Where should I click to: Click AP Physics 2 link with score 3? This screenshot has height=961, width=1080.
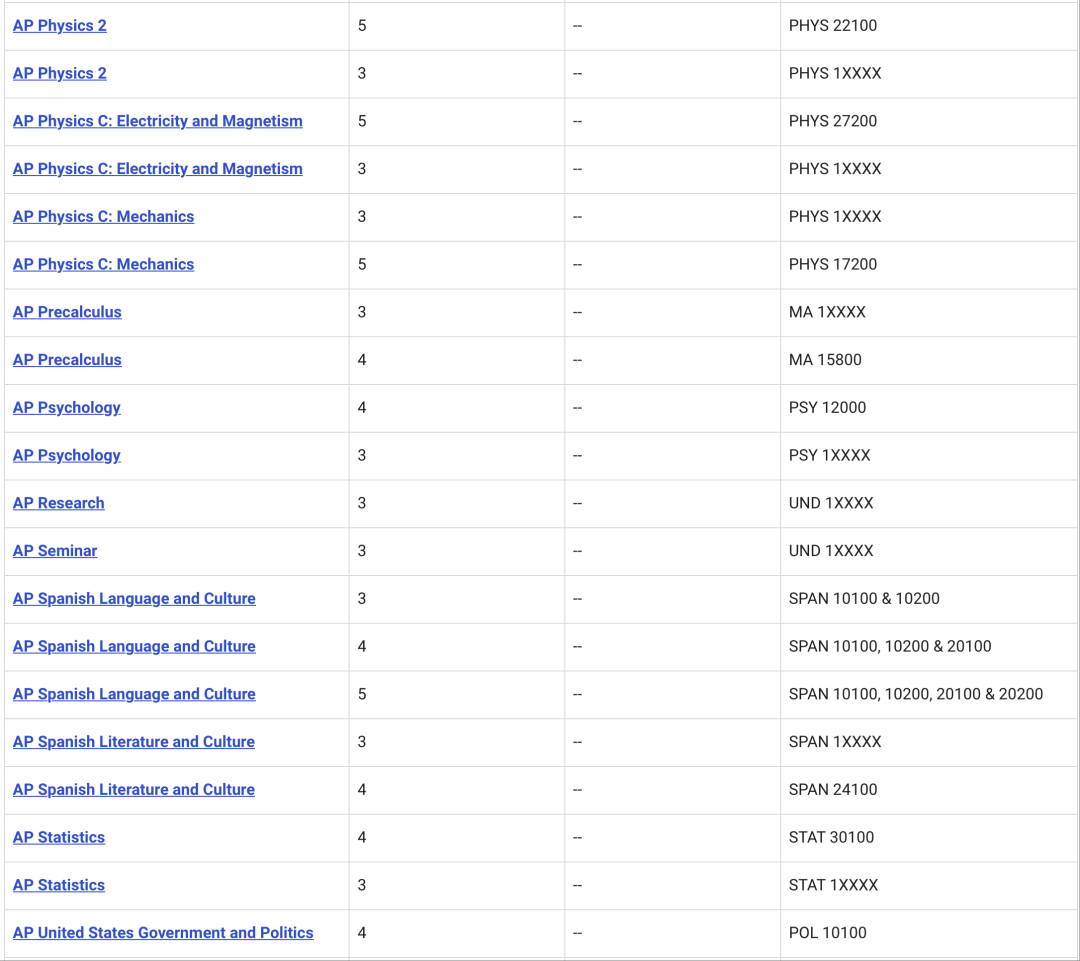[x=59, y=74]
